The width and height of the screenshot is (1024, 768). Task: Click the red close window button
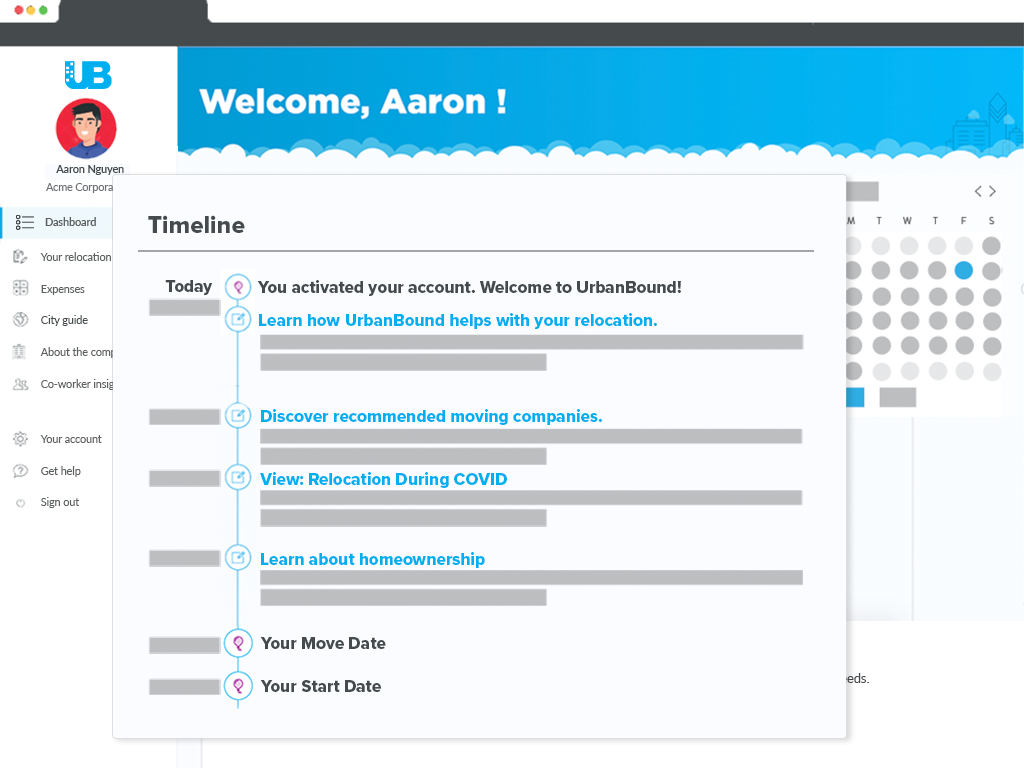click(19, 10)
